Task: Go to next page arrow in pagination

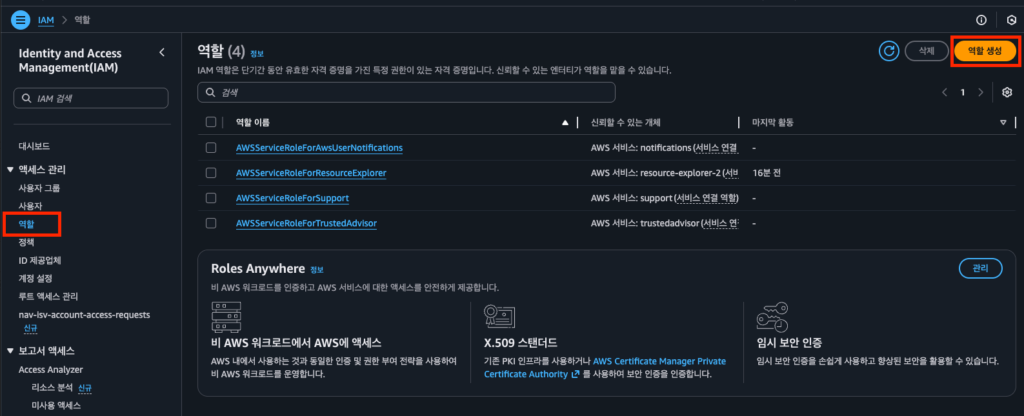Action: 981,92
